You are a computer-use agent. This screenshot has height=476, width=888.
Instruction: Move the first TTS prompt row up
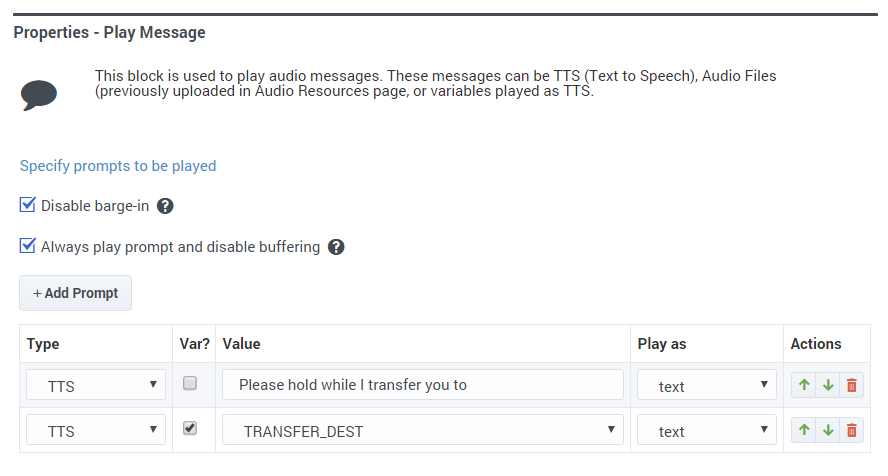tap(804, 385)
